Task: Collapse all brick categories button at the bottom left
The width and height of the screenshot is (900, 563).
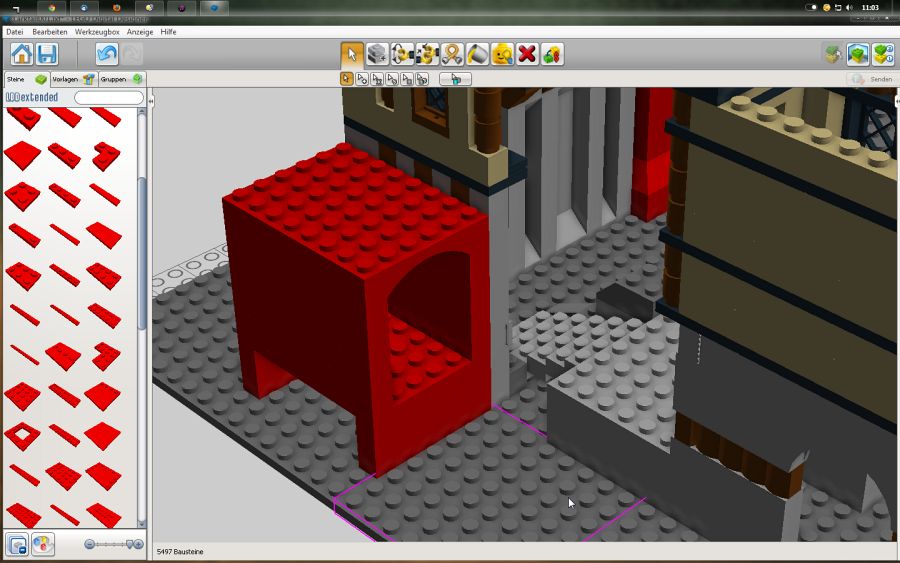Action: pos(17,544)
